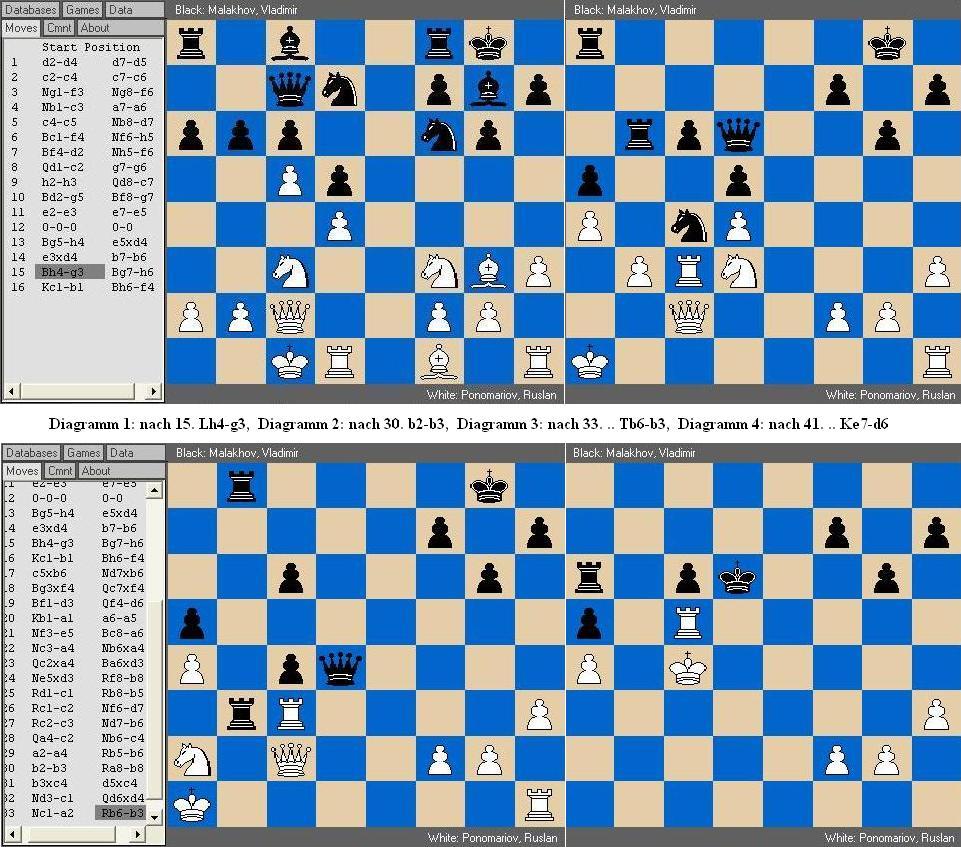Switch to the Games tab in top panel
Viewport: 961px width, 847px height.
click(x=83, y=9)
